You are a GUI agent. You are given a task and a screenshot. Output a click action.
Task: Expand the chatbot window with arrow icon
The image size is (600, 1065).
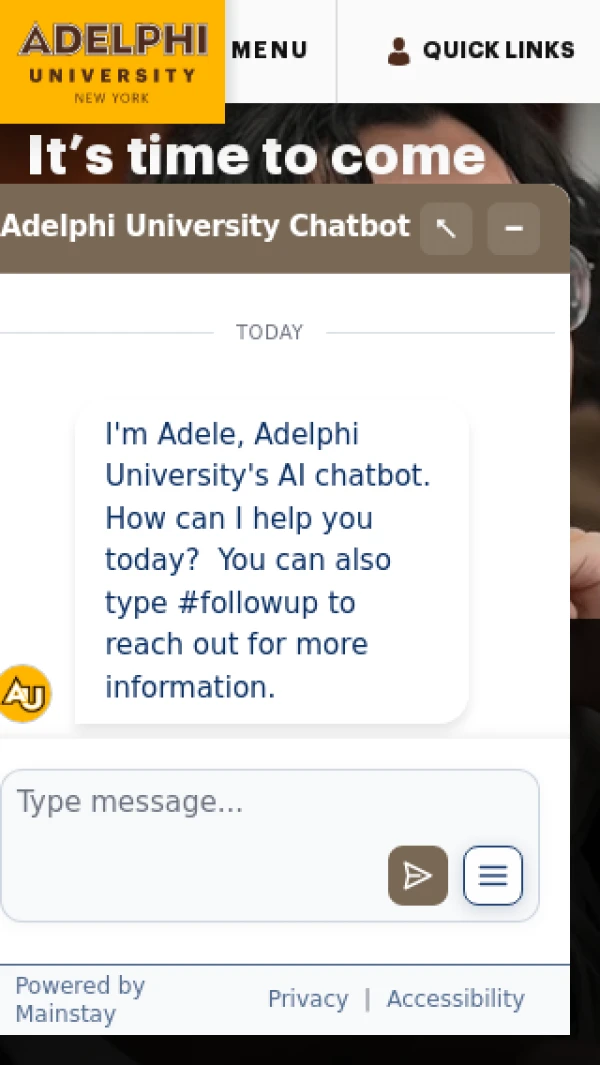[x=446, y=229]
